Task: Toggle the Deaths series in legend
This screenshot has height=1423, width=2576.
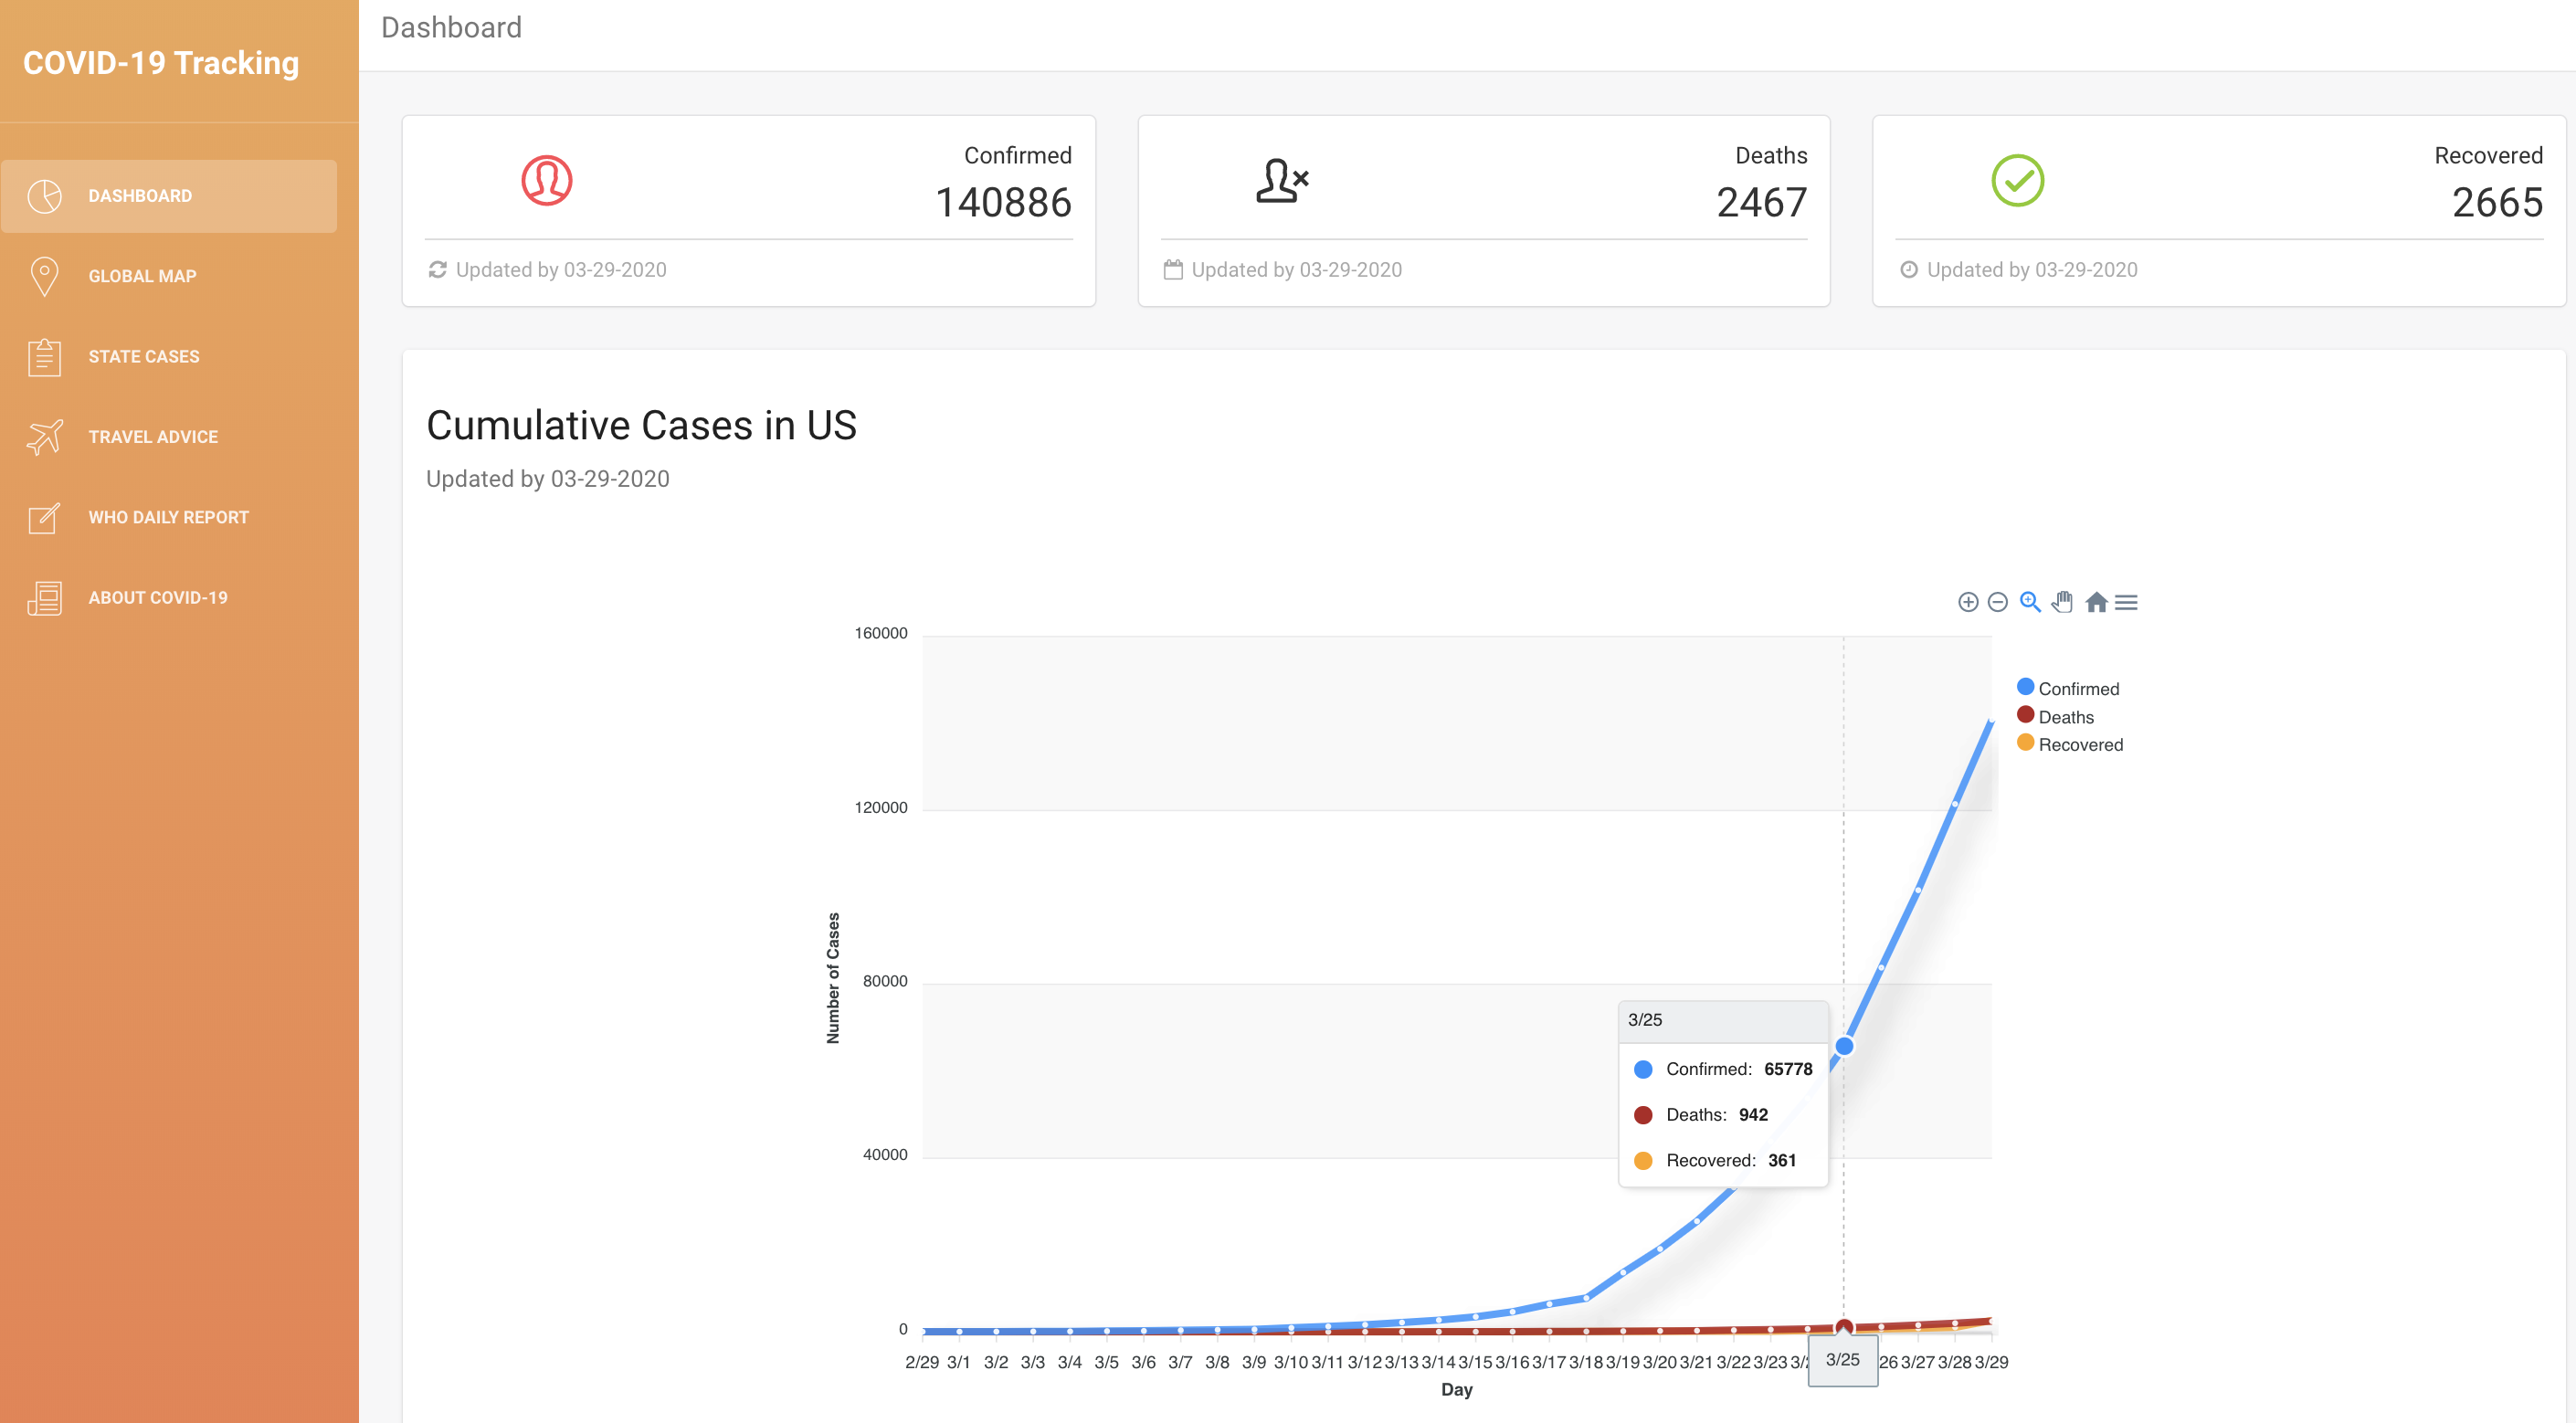Action: tap(2065, 717)
